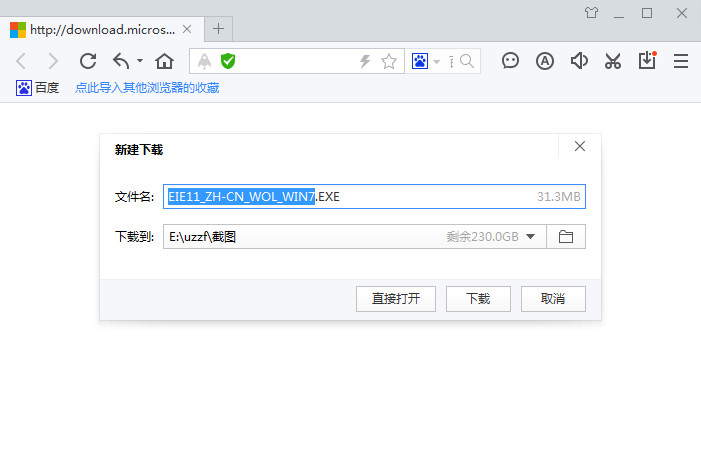Screen dimensions: 701x463
Task: Open the undo history dropdown arrow
Action: [140, 60]
